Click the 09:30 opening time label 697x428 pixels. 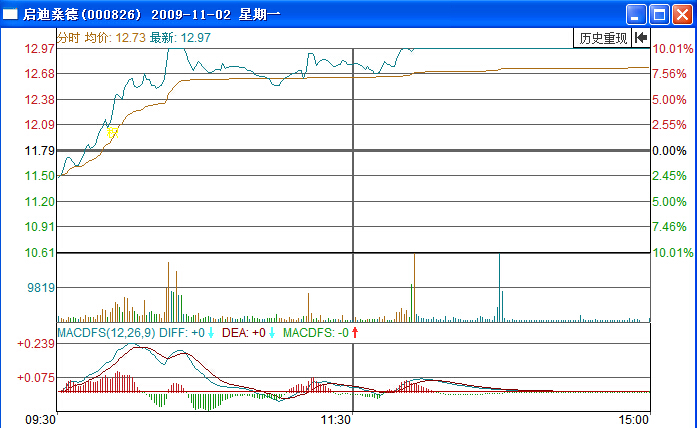[40, 419]
